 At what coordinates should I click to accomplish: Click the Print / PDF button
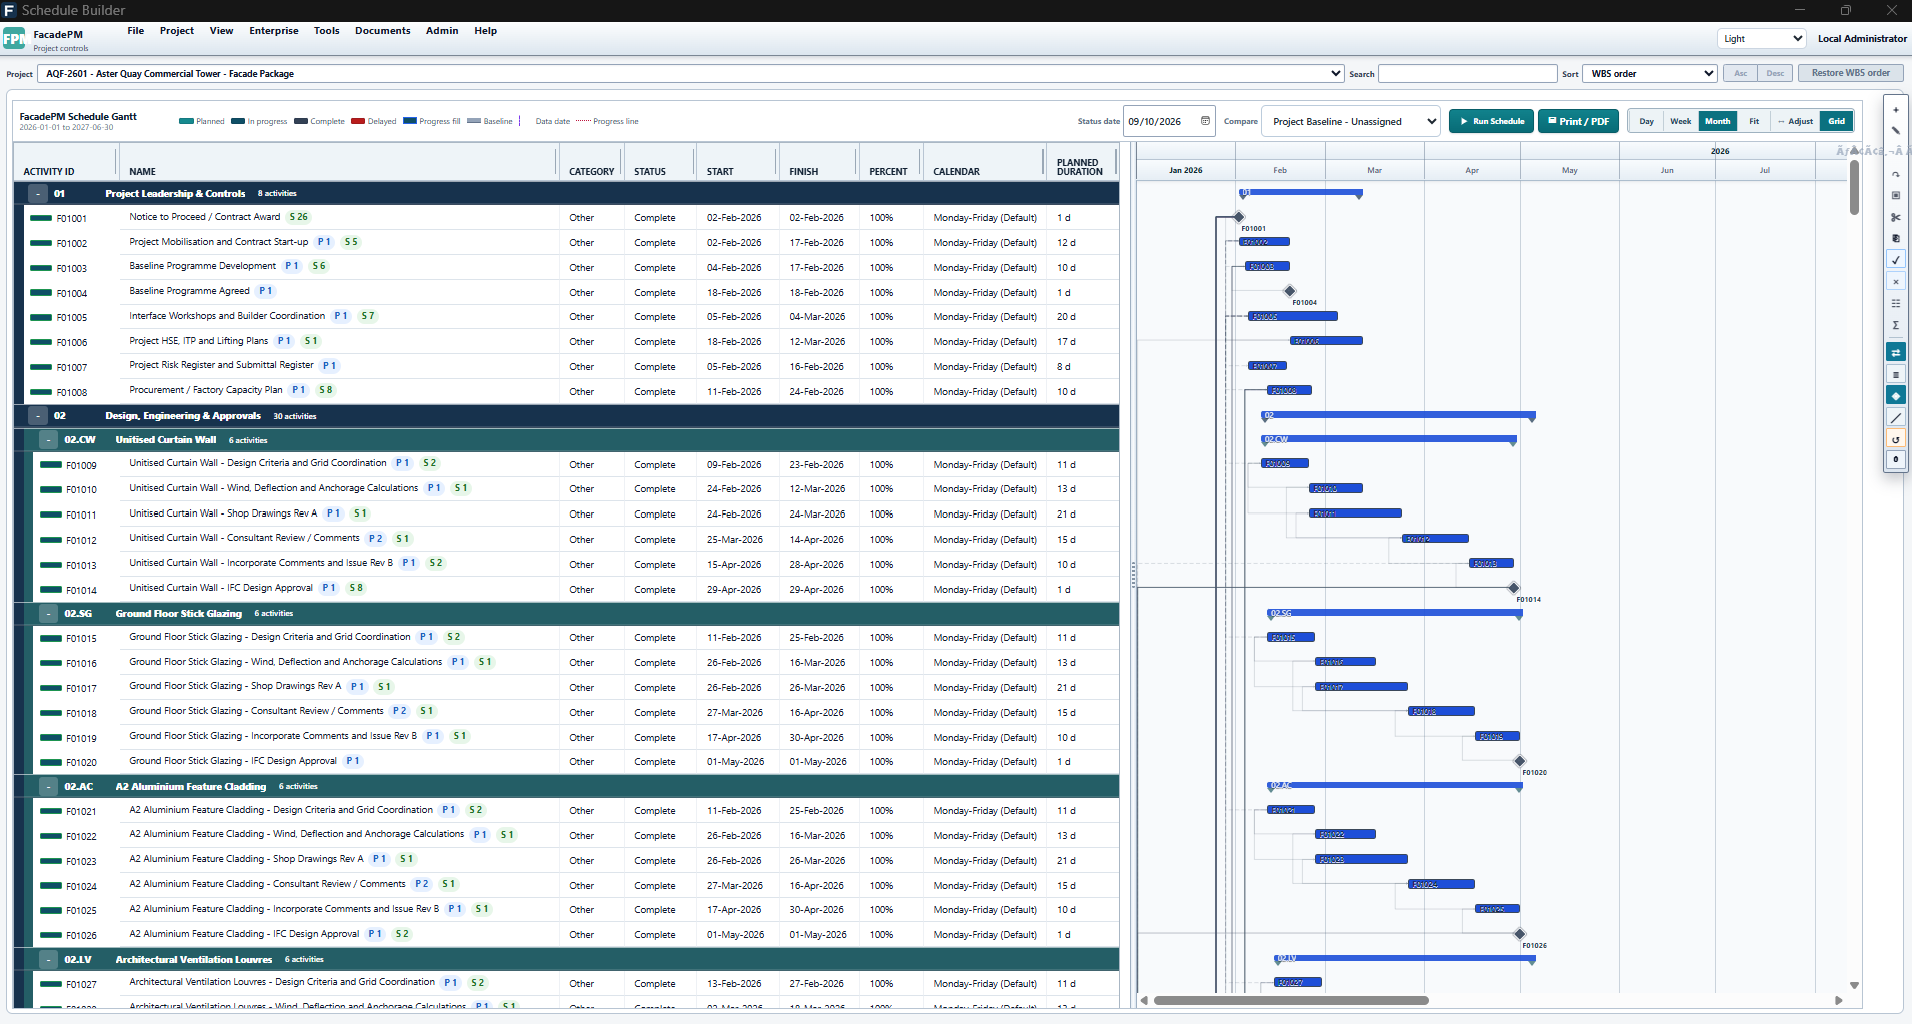pos(1579,121)
